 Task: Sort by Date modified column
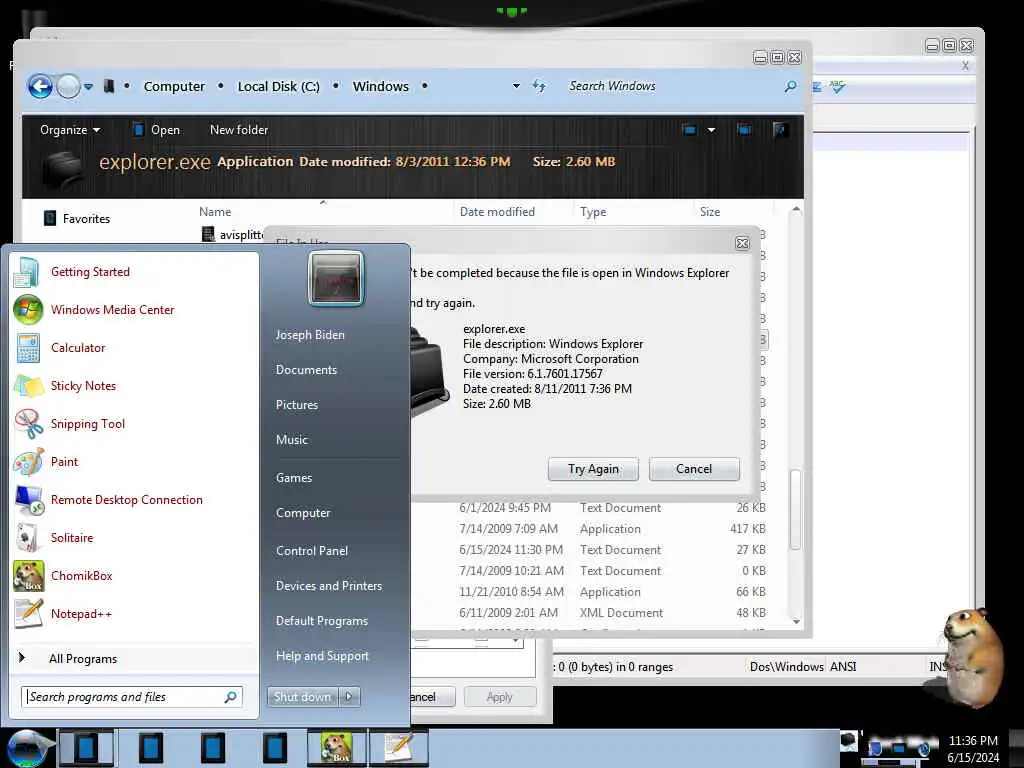pos(497,212)
